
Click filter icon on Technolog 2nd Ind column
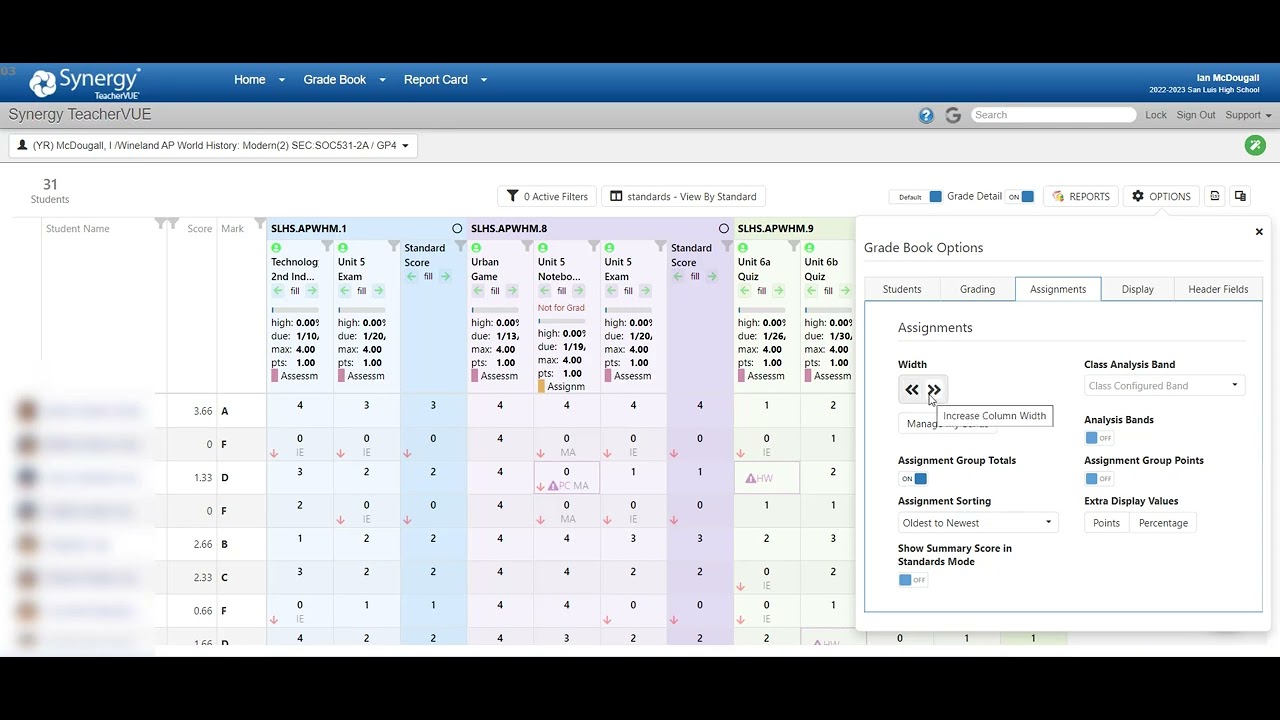coord(327,246)
